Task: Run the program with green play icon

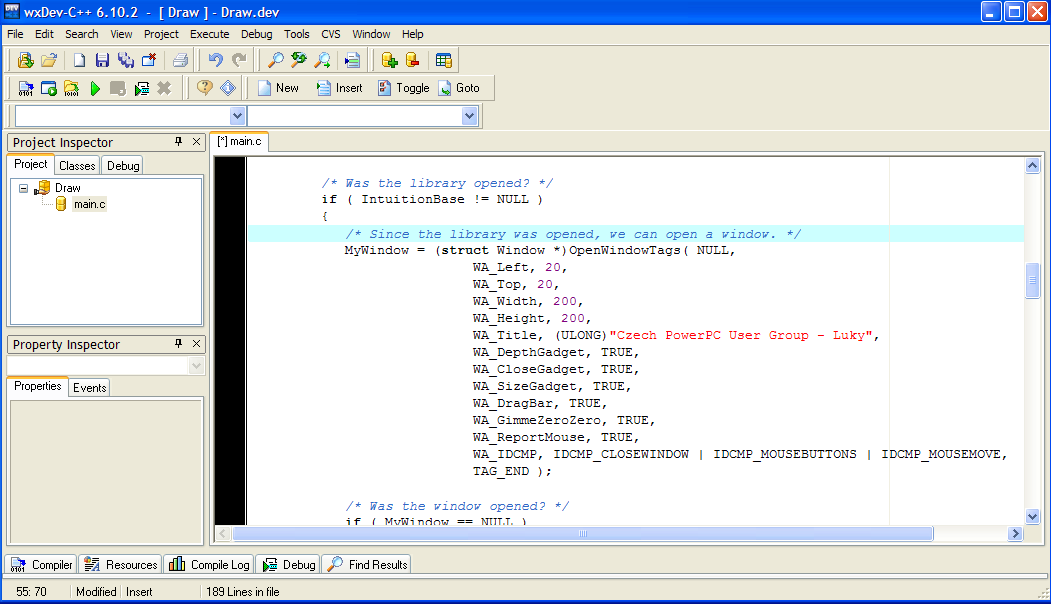Action: pos(95,88)
